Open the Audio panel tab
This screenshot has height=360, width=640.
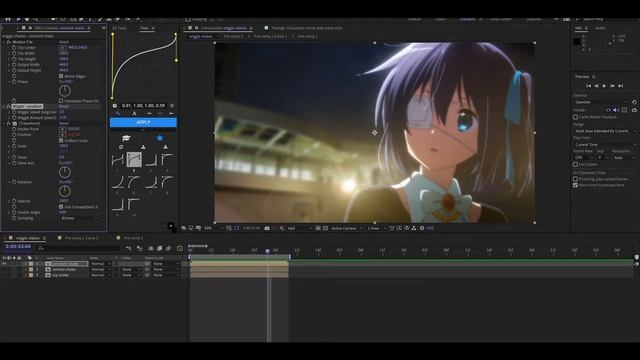(600, 28)
